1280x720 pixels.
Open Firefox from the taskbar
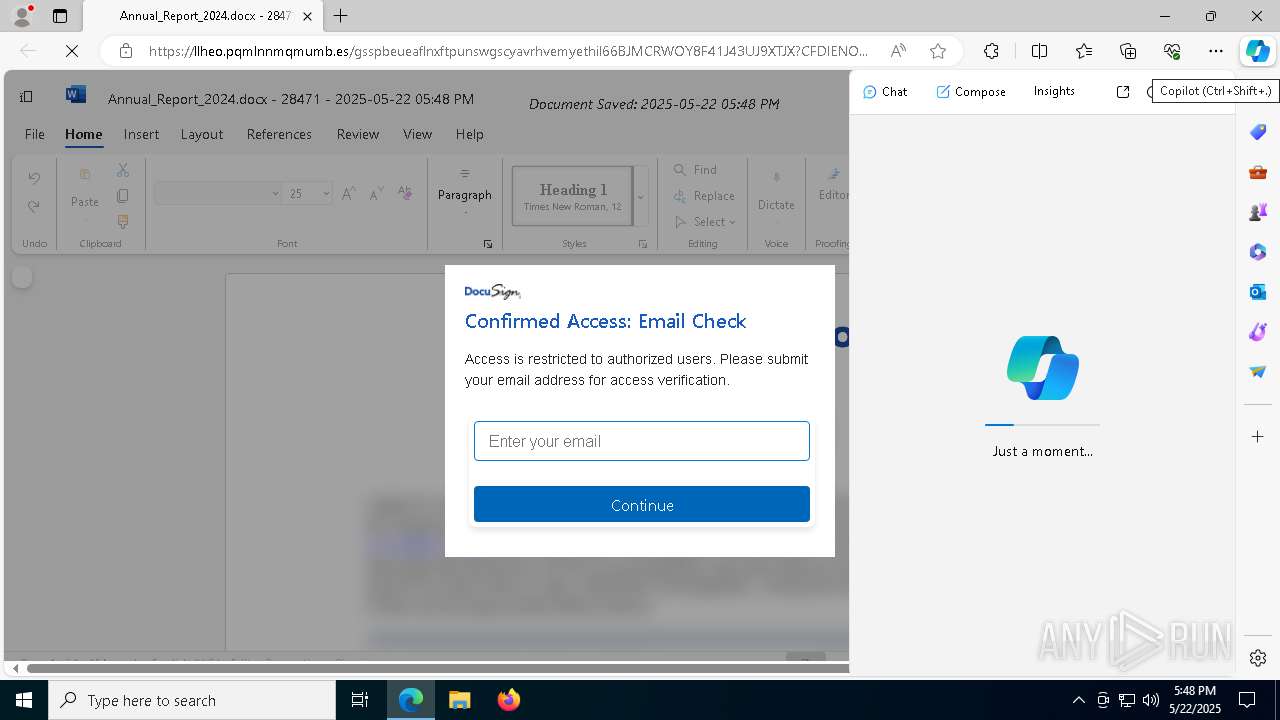point(509,700)
